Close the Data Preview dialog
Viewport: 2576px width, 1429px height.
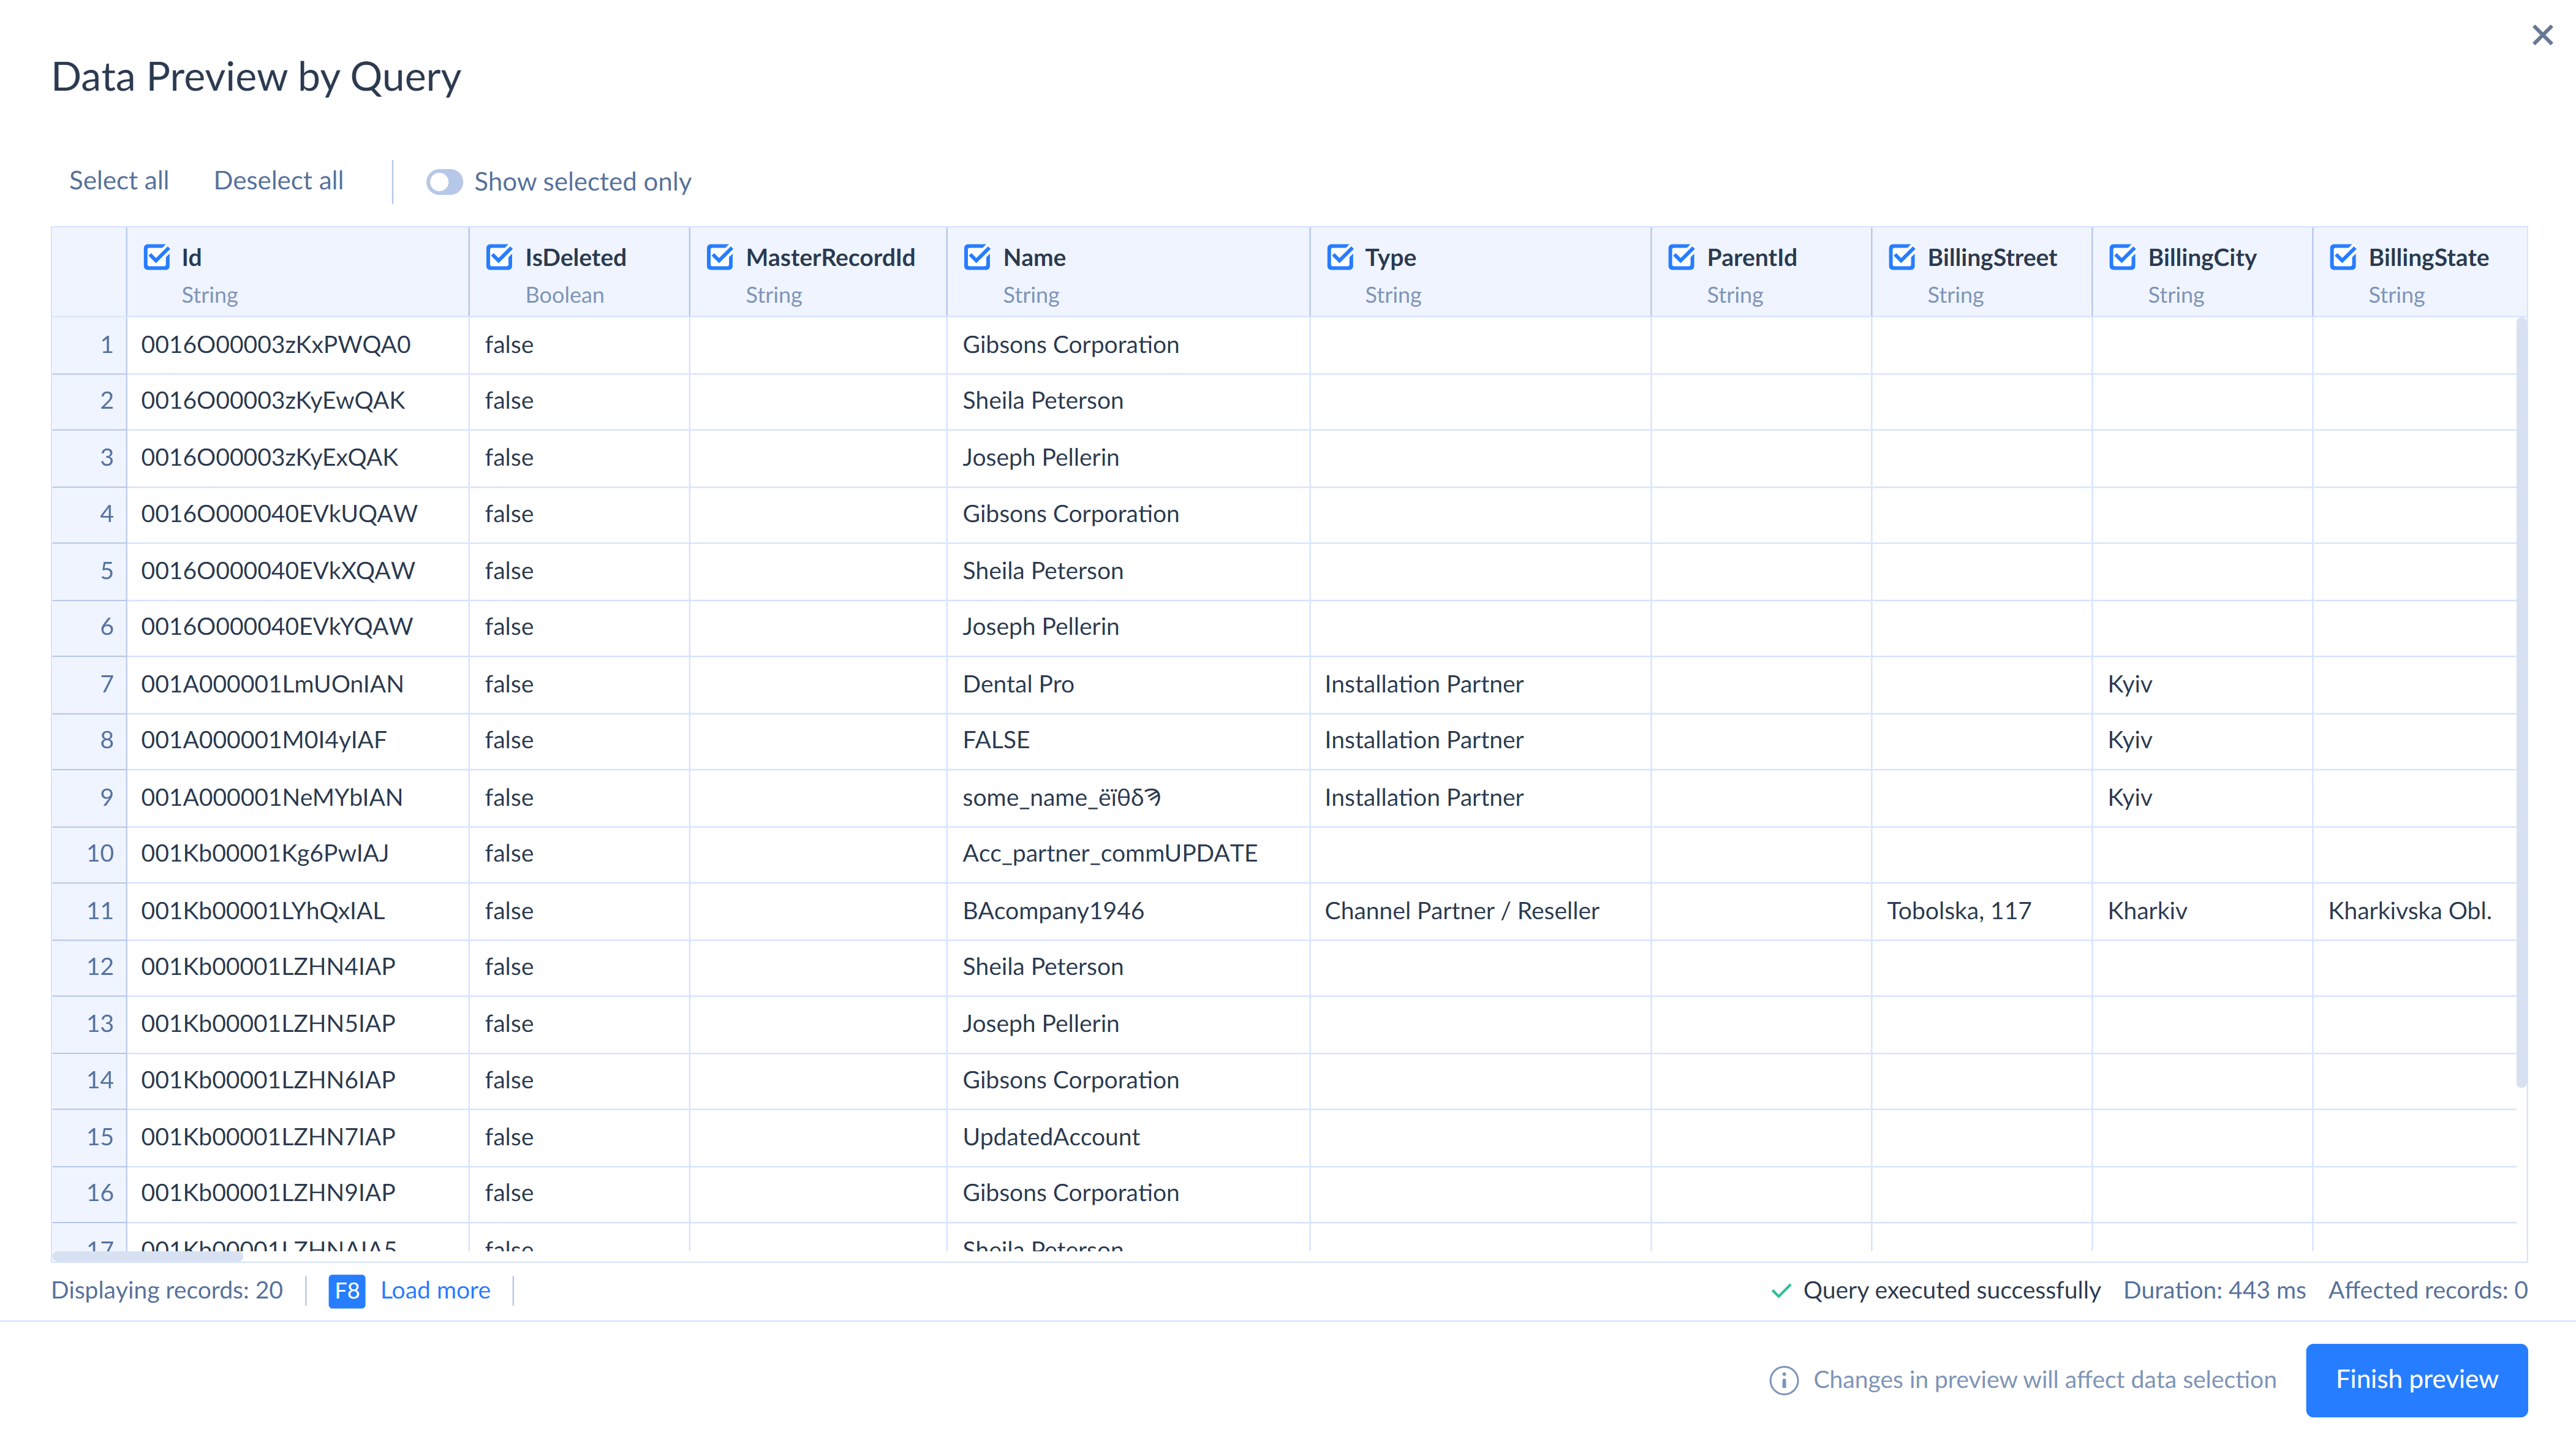(2542, 36)
